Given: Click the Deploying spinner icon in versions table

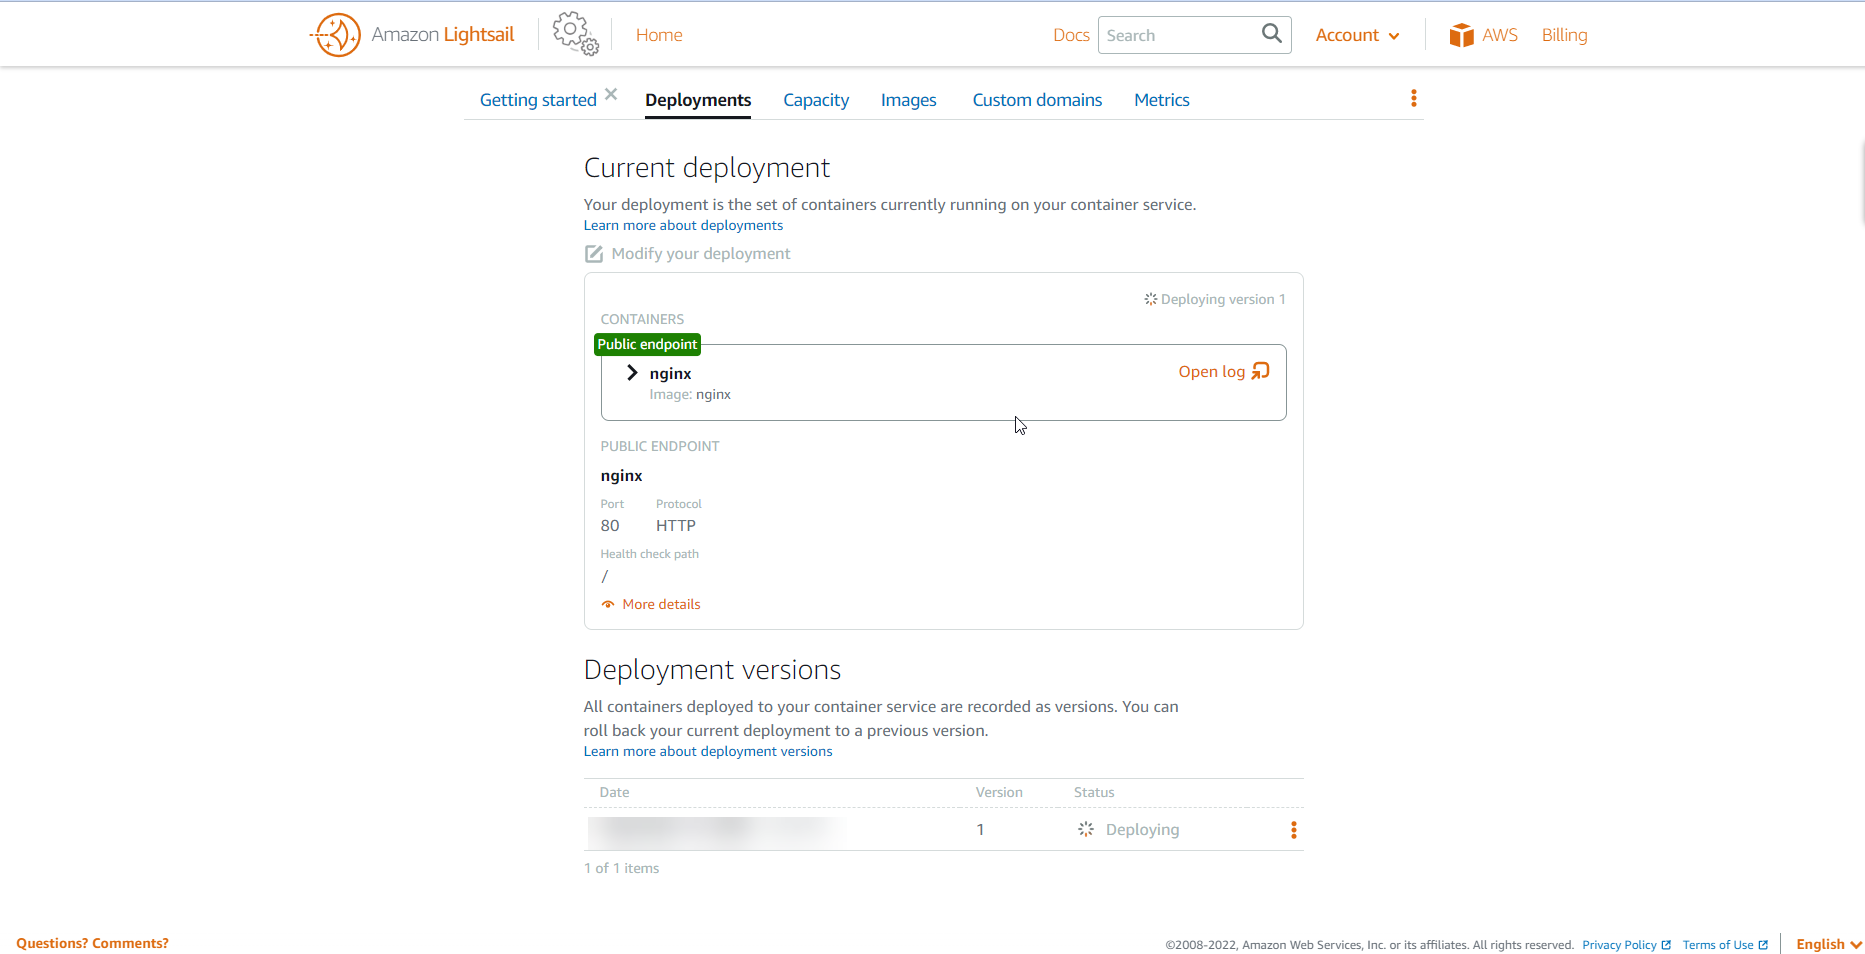Looking at the screenshot, I should 1086,829.
